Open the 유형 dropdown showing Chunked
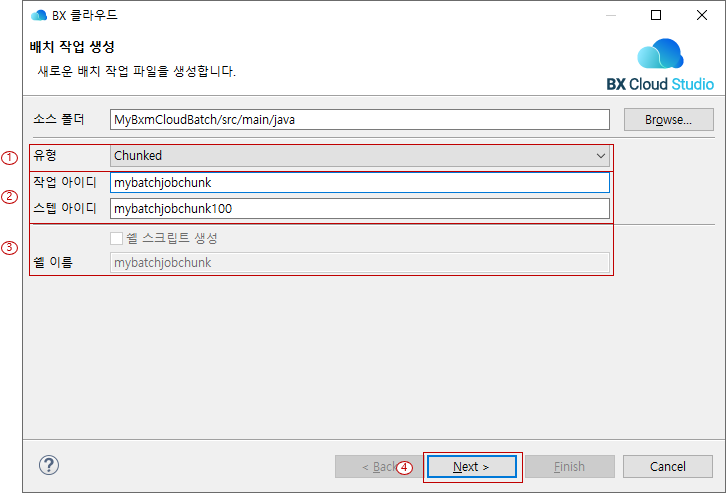The height and width of the screenshot is (493, 726). click(360, 156)
